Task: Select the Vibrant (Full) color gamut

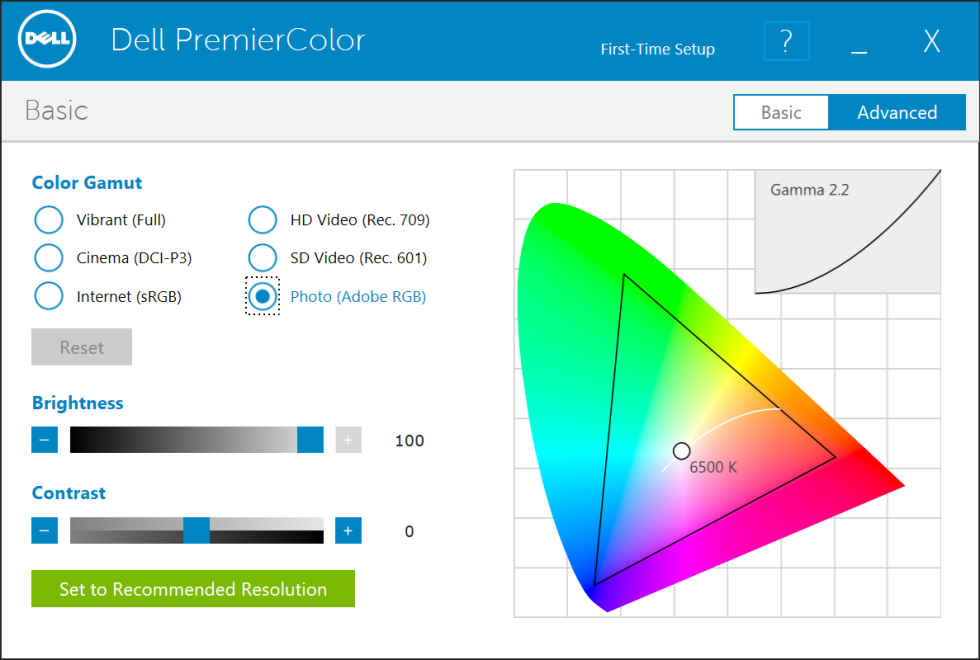Action: coord(48,219)
